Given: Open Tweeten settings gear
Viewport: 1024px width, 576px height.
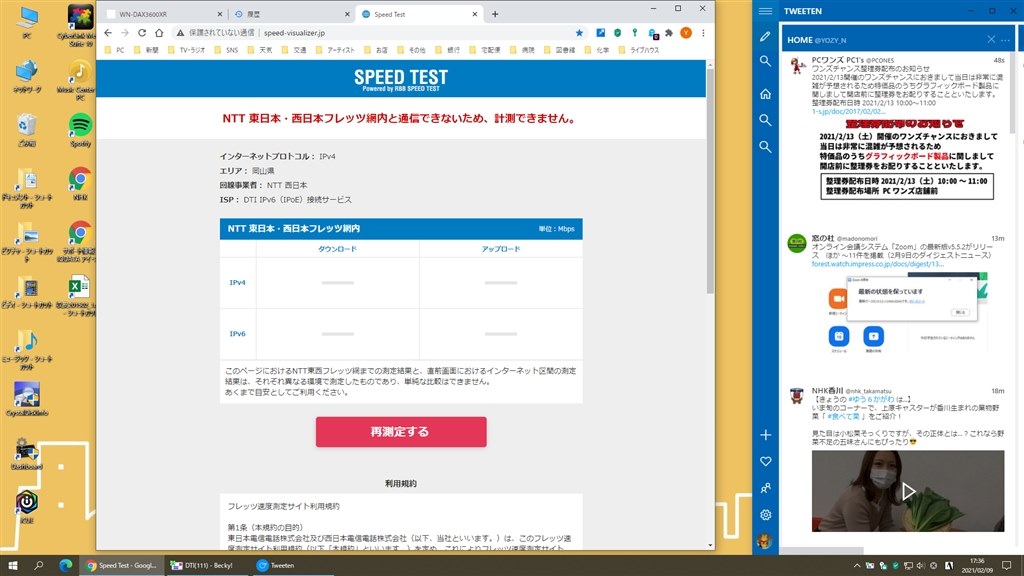Looking at the screenshot, I should [x=765, y=515].
